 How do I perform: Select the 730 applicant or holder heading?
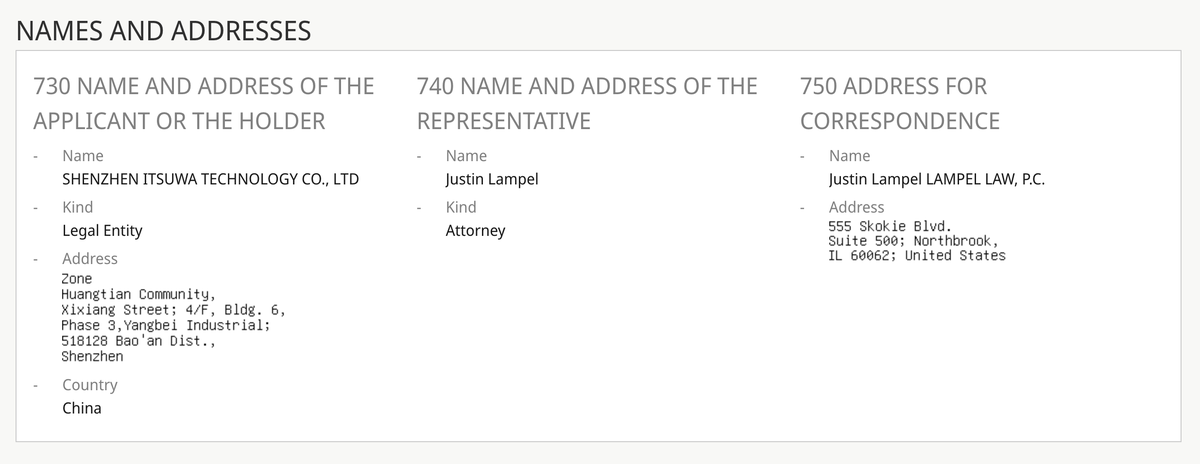(x=204, y=103)
